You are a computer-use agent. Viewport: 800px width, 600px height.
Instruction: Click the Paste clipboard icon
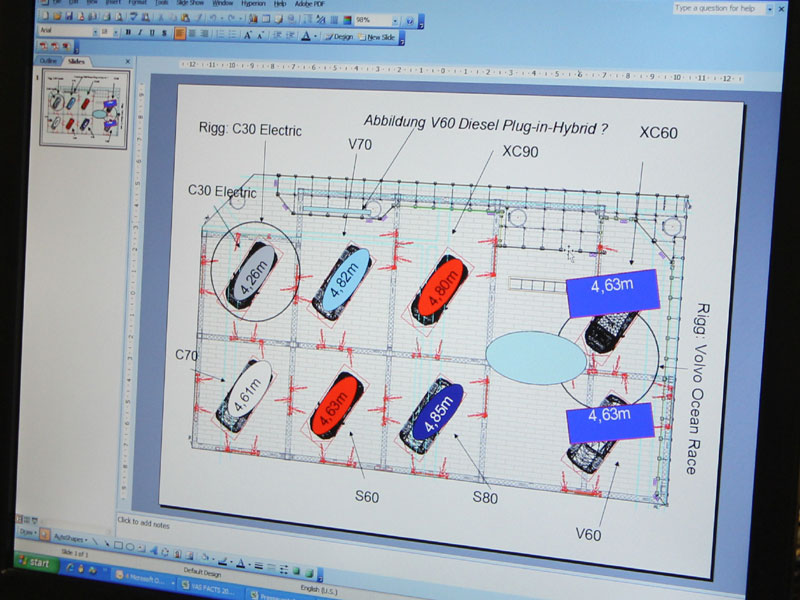(185, 18)
